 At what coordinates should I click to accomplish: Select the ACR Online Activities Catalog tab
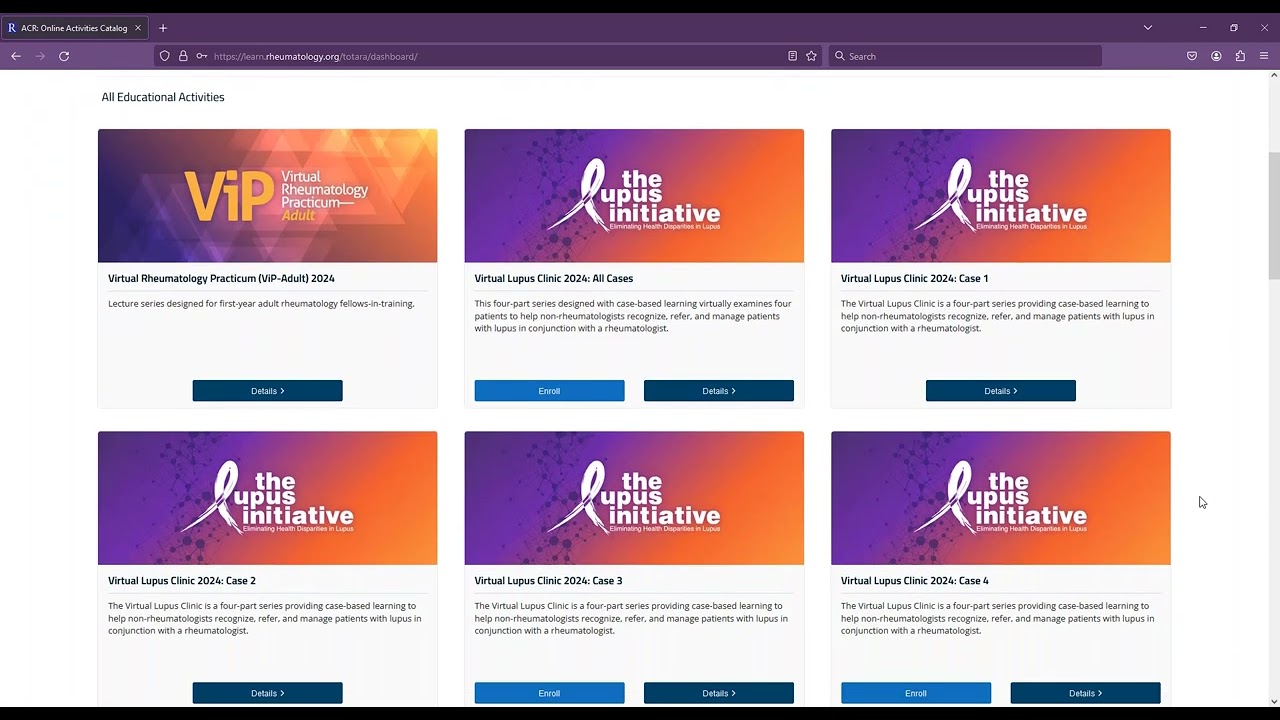(x=74, y=28)
